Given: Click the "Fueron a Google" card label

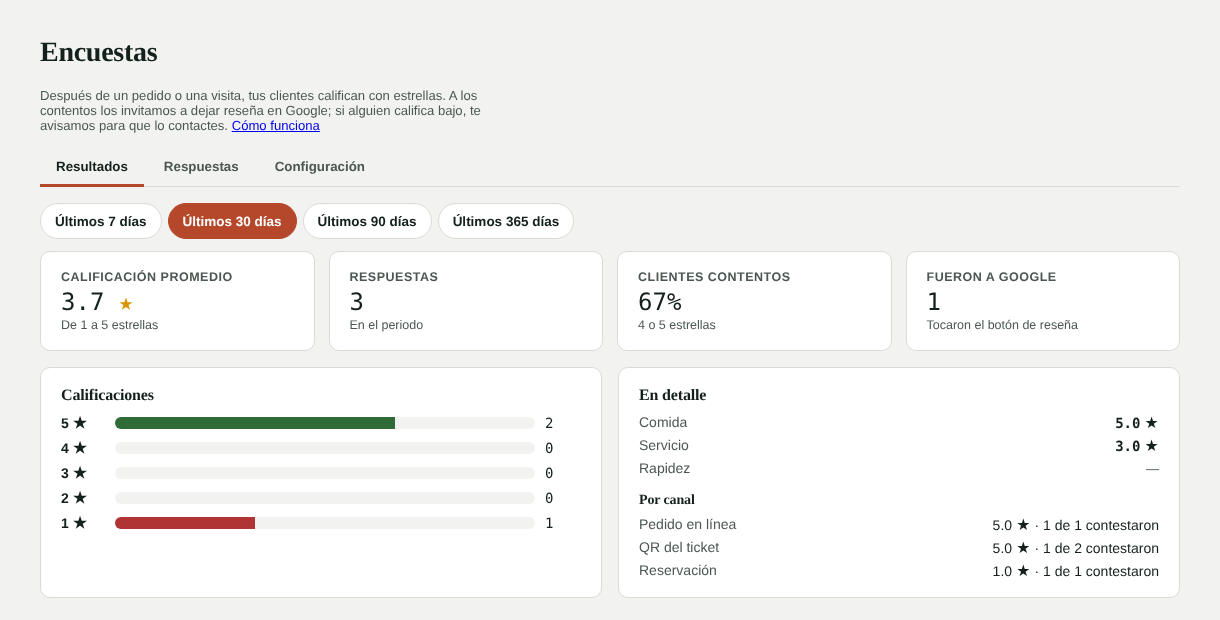Looking at the screenshot, I should 991,277.
